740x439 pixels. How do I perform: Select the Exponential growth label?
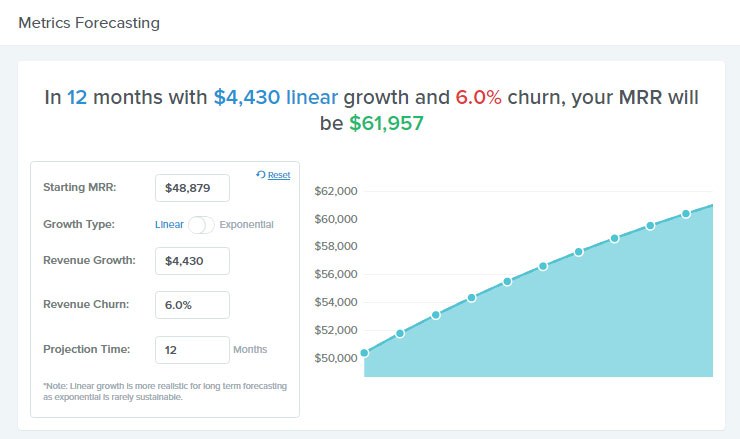246,225
